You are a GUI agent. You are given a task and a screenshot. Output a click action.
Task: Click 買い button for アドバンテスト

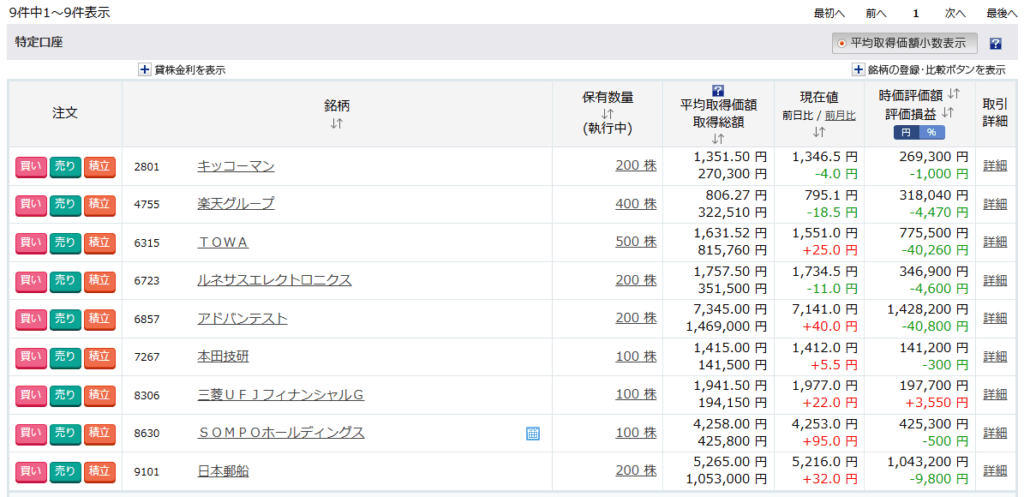point(31,320)
